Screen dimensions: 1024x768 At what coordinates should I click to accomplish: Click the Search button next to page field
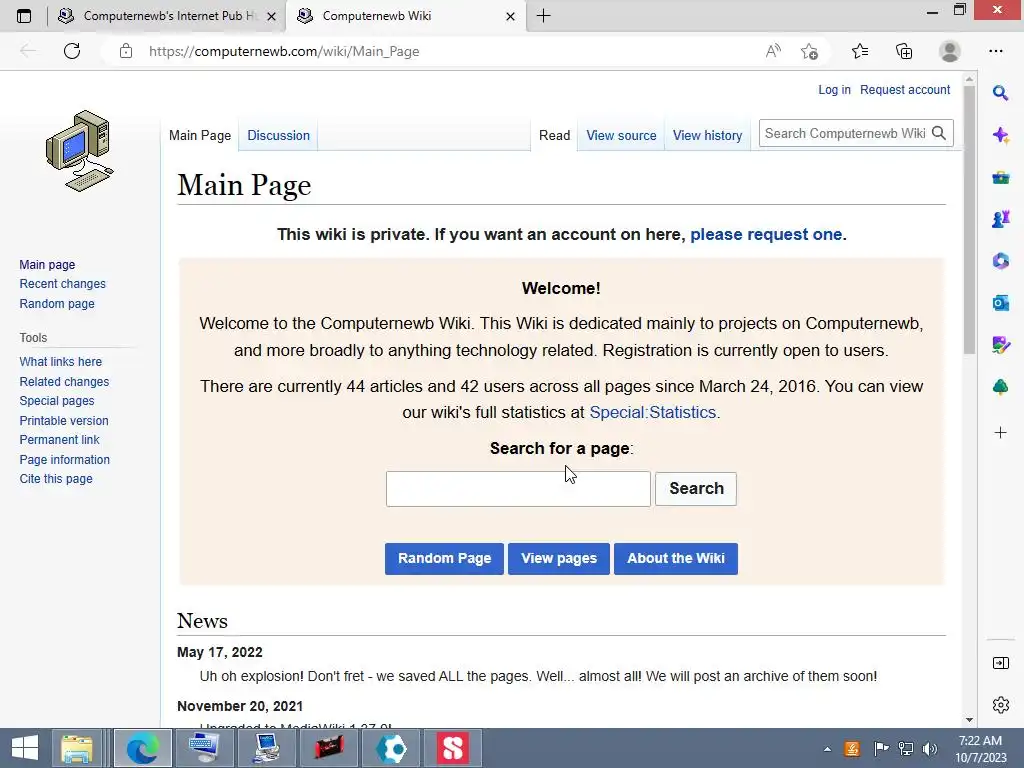696,488
